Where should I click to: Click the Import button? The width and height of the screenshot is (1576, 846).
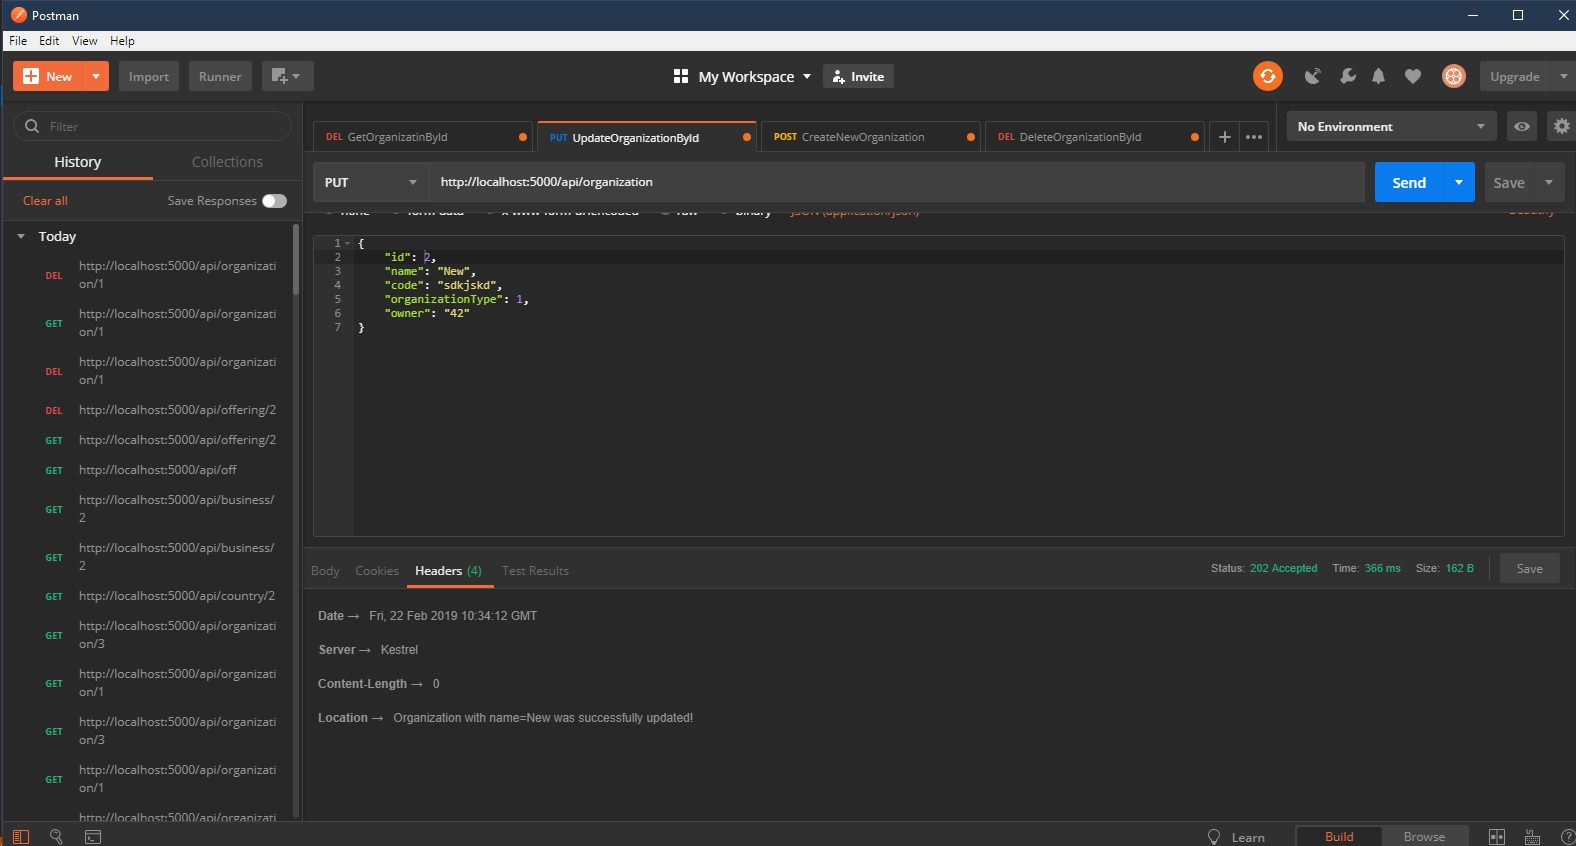(x=149, y=76)
